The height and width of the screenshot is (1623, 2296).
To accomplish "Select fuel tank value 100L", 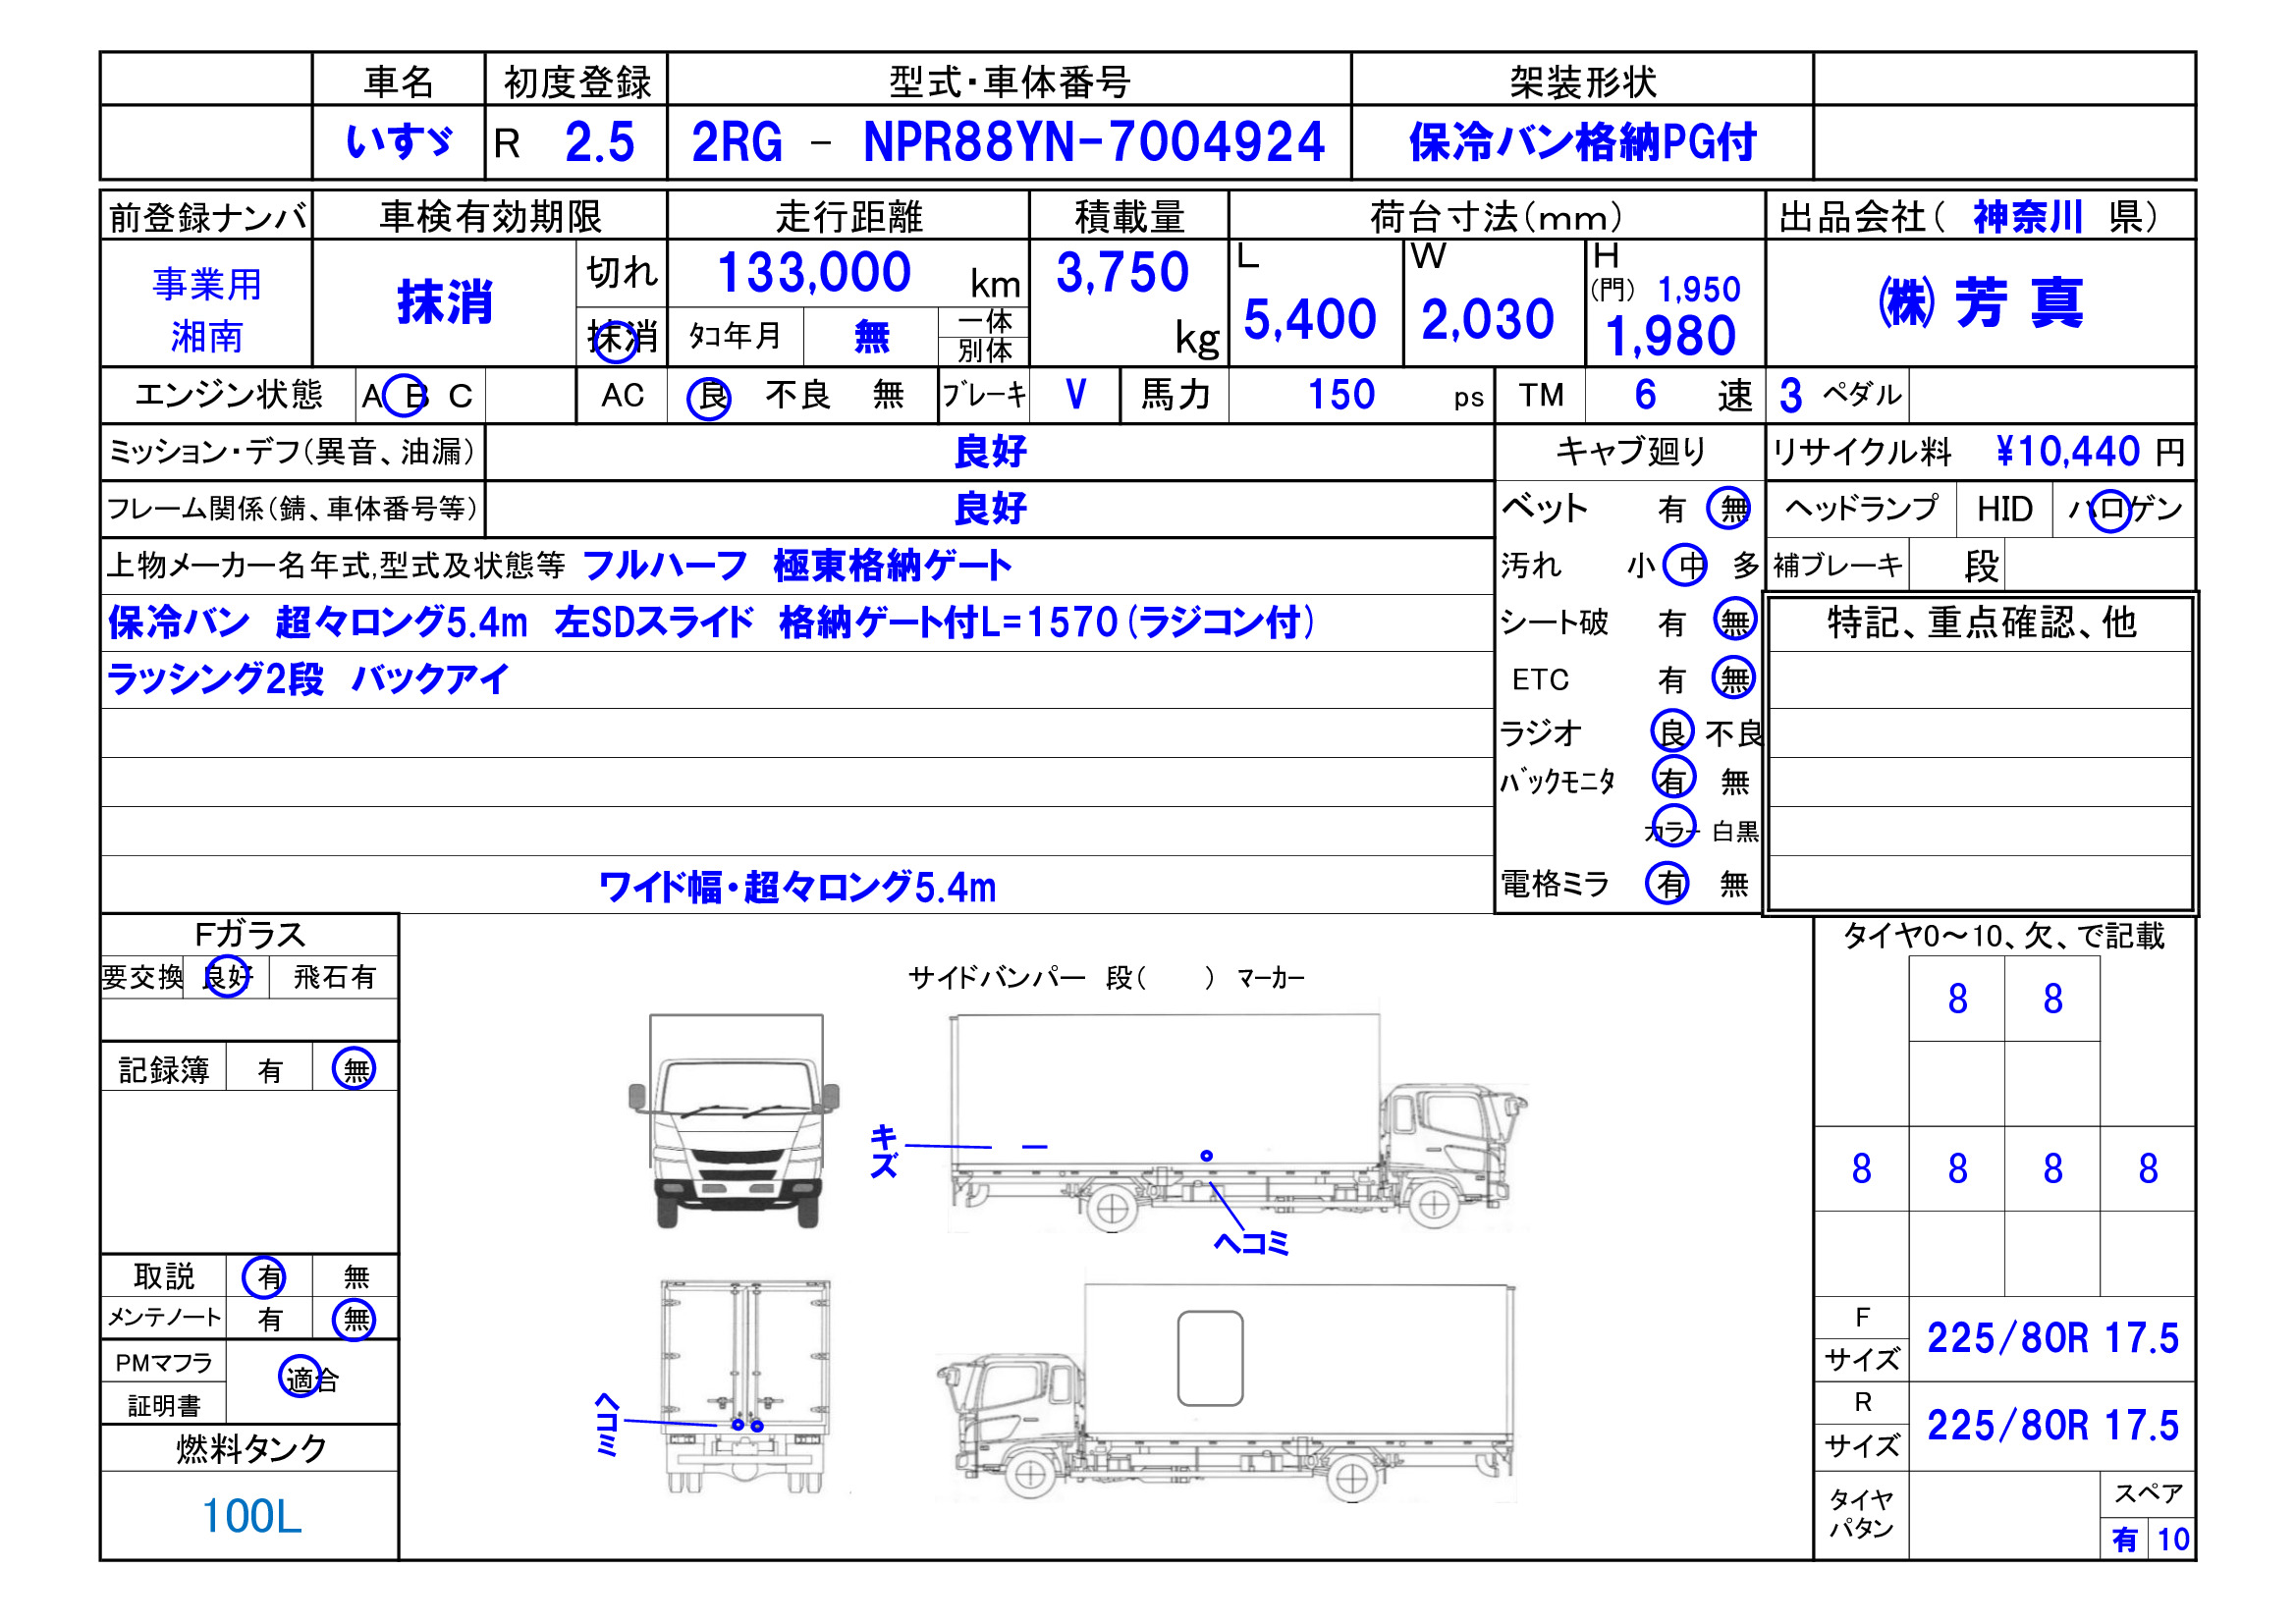I will tap(251, 1517).
